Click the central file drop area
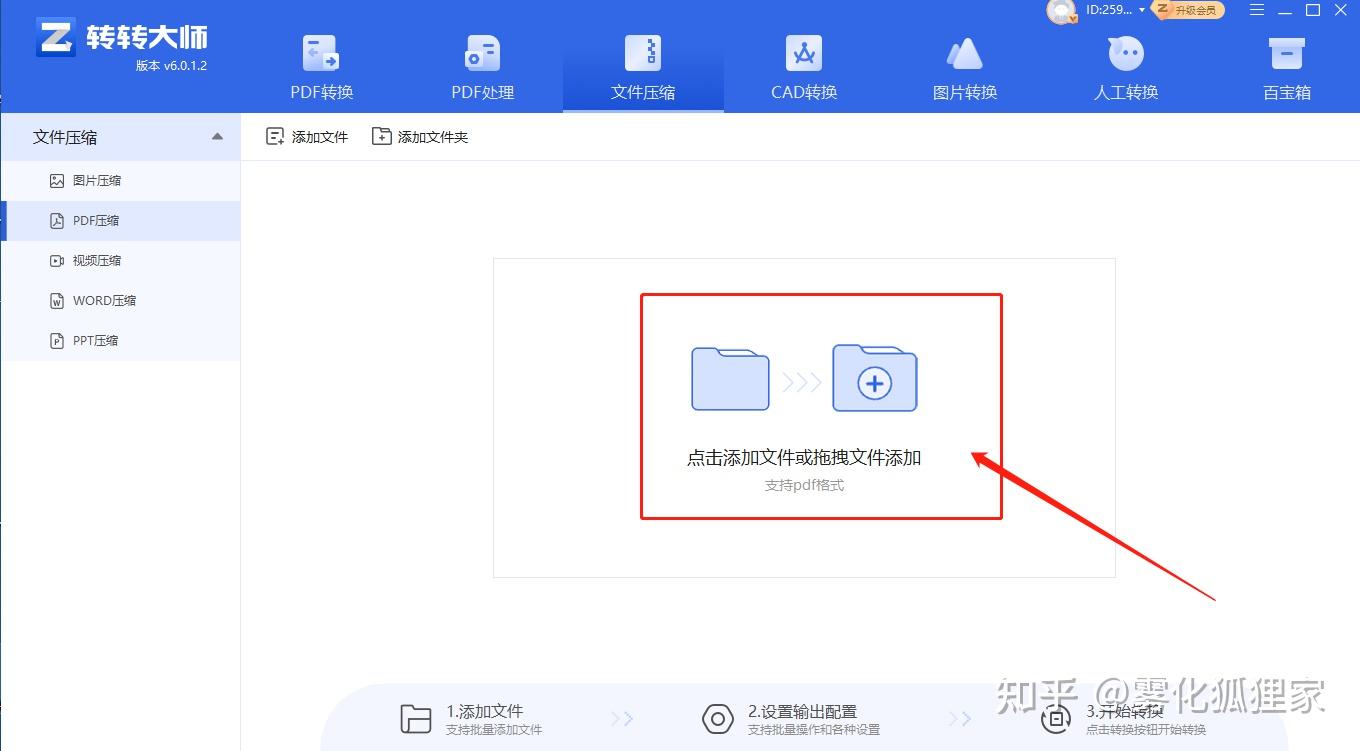1360x751 pixels. click(x=820, y=405)
